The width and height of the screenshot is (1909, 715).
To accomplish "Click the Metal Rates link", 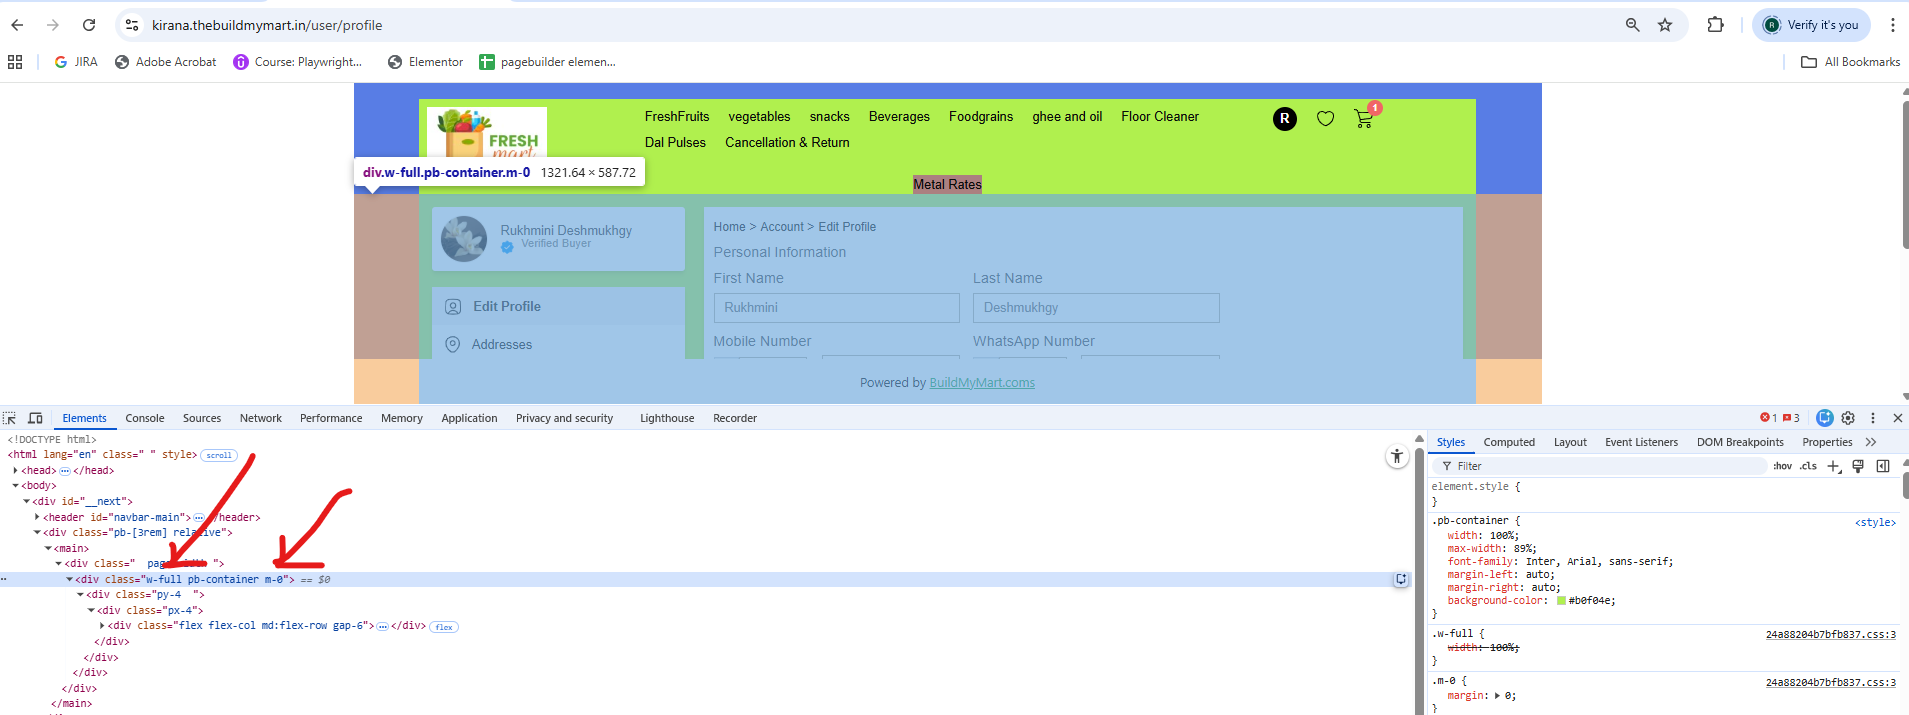I will pyautogui.click(x=947, y=184).
